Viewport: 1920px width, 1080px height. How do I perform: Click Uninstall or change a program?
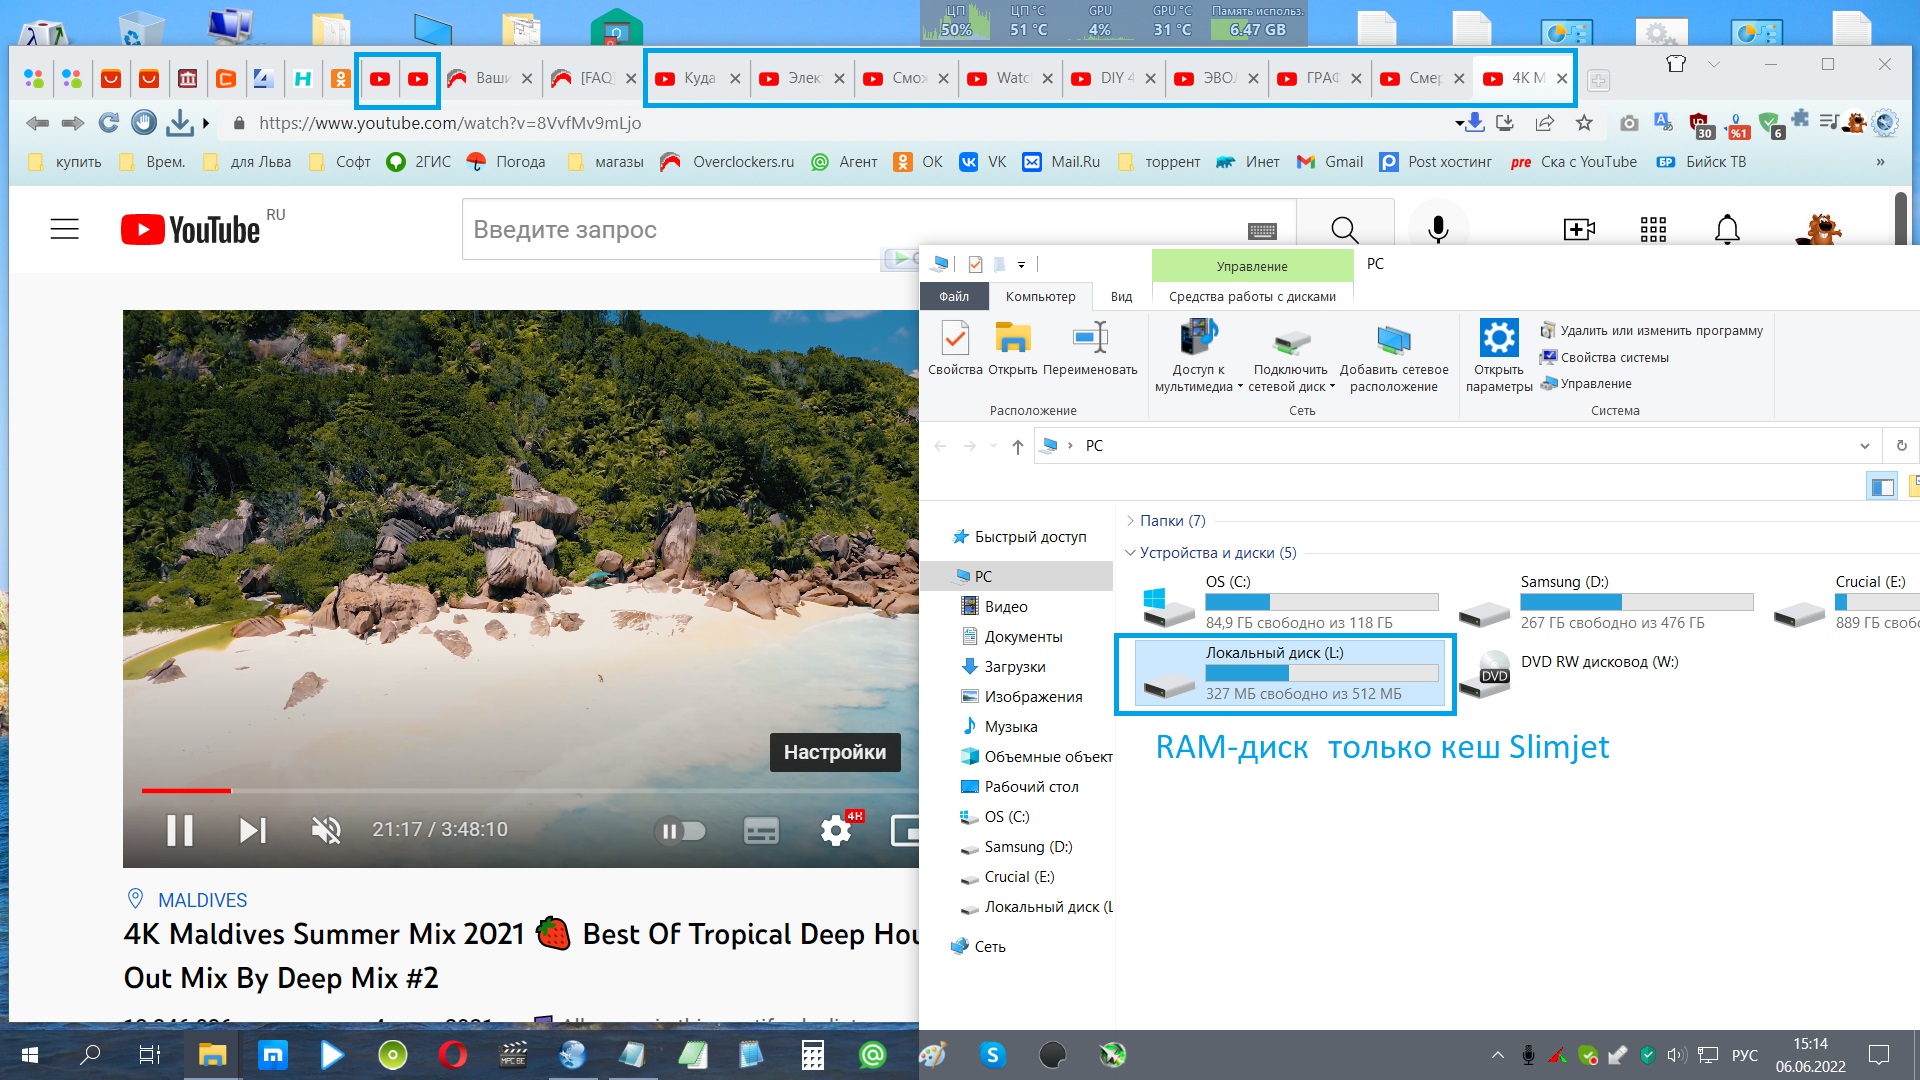tap(1660, 330)
